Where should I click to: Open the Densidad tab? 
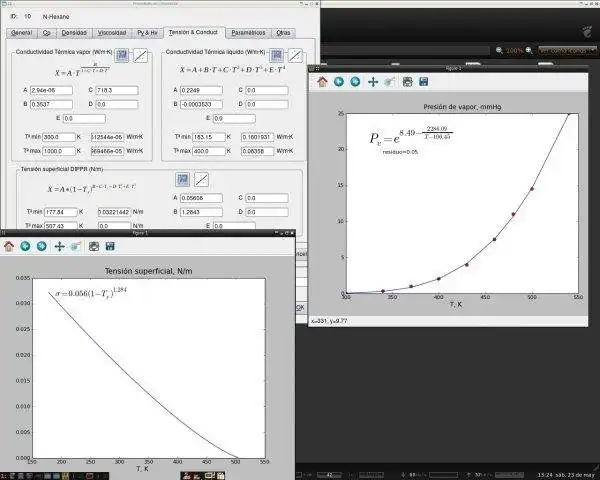(x=74, y=33)
